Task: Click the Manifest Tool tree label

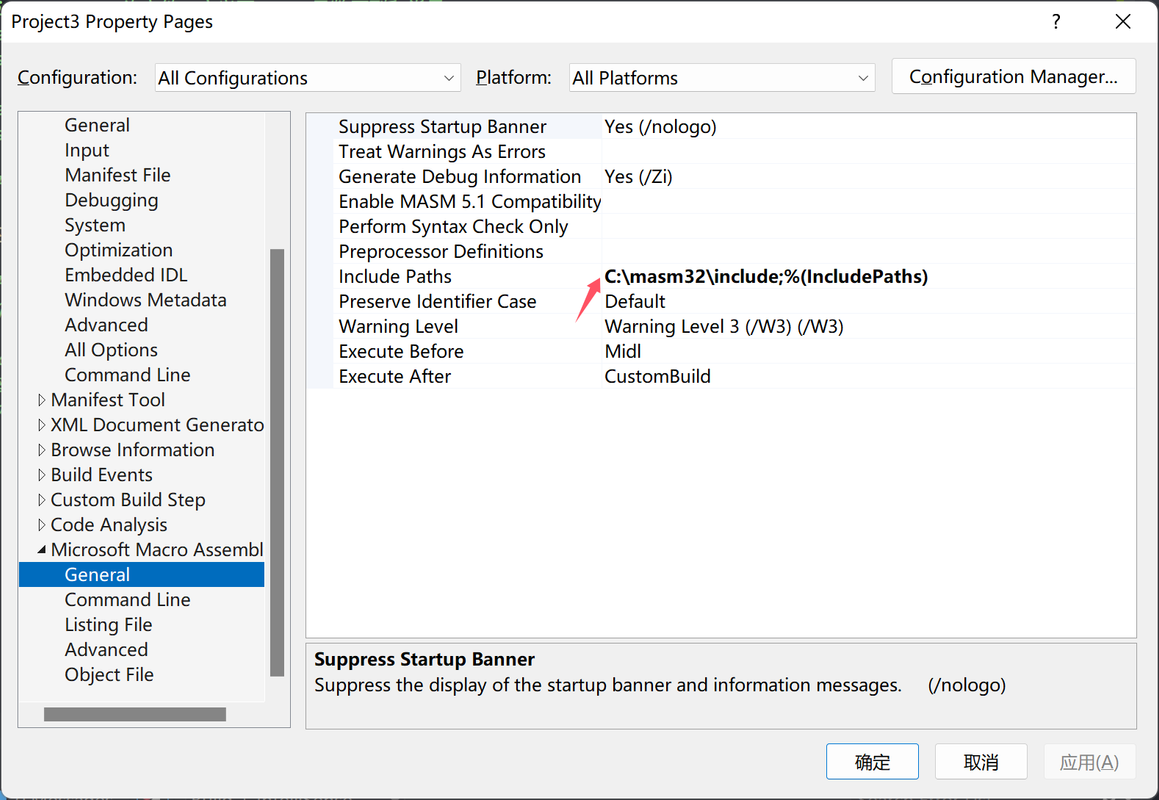Action: [107, 400]
